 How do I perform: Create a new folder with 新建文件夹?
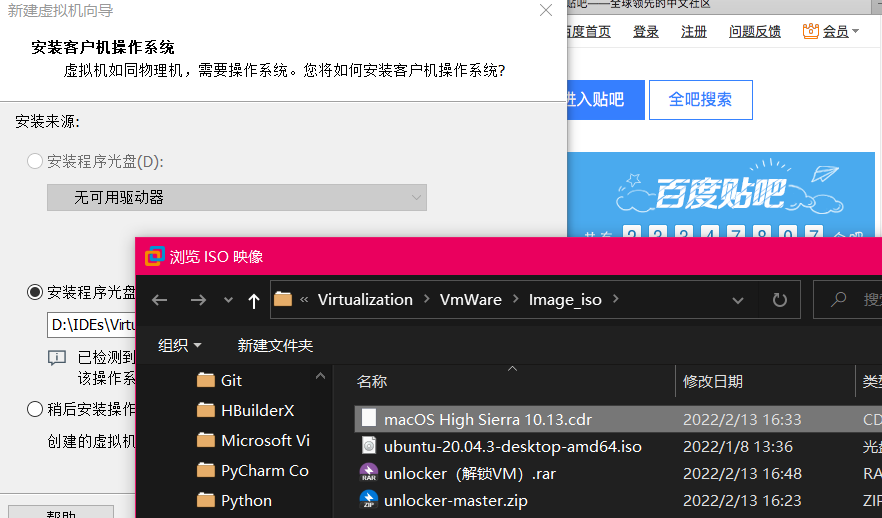275,345
